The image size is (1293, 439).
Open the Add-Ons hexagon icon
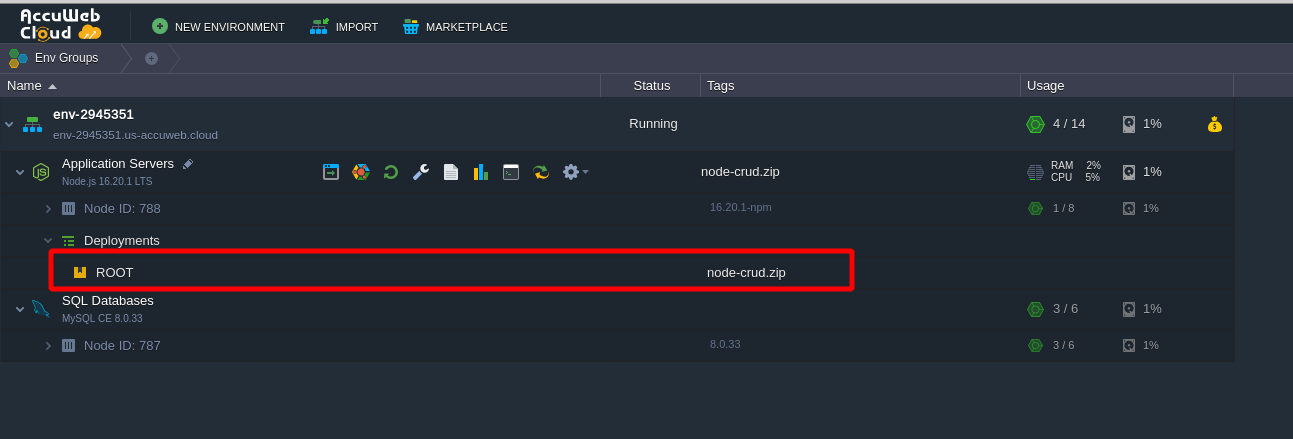[x=361, y=172]
